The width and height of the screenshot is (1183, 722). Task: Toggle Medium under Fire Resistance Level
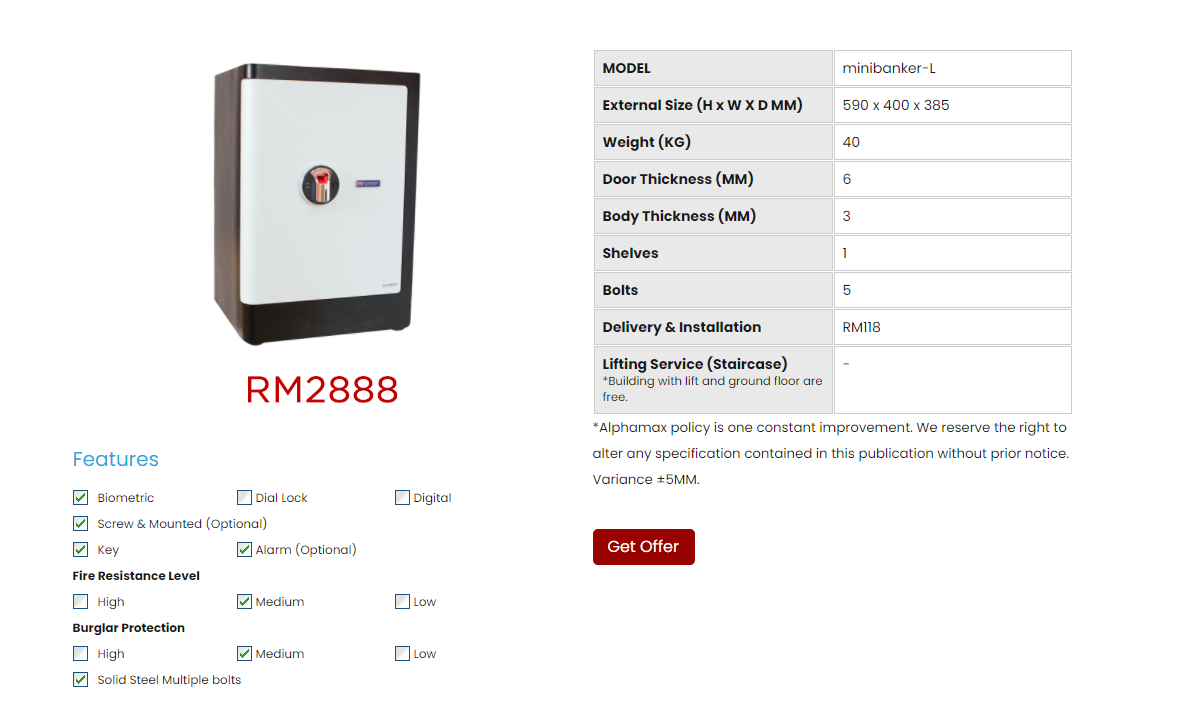(244, 601)
